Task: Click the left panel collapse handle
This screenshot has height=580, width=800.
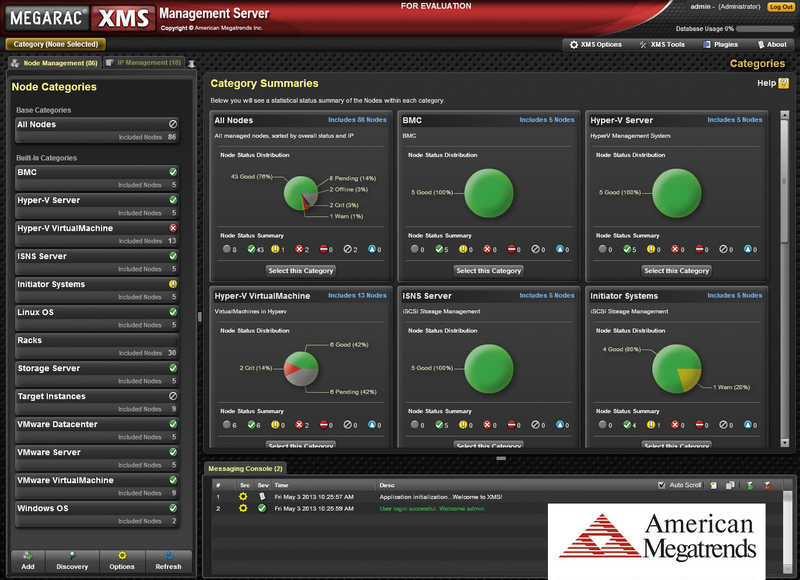Action: 199,317
